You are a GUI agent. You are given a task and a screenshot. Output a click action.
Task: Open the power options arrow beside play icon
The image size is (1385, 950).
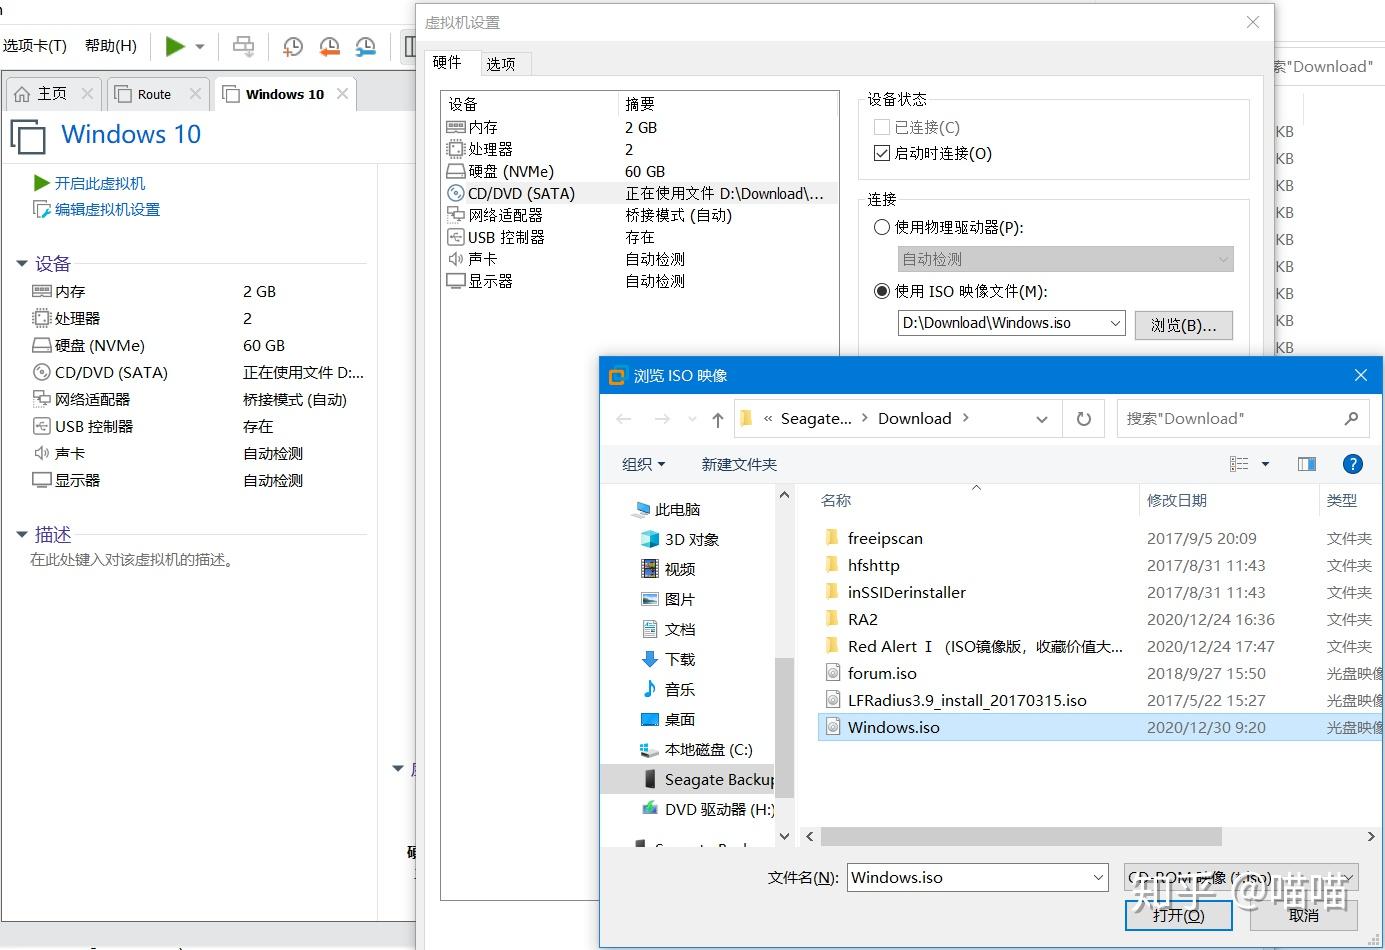200,46
